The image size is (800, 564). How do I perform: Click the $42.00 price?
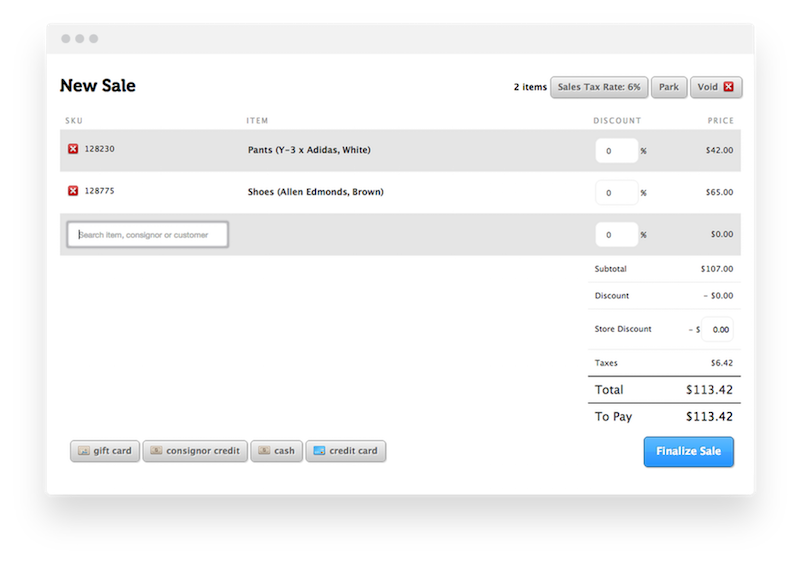719,150
